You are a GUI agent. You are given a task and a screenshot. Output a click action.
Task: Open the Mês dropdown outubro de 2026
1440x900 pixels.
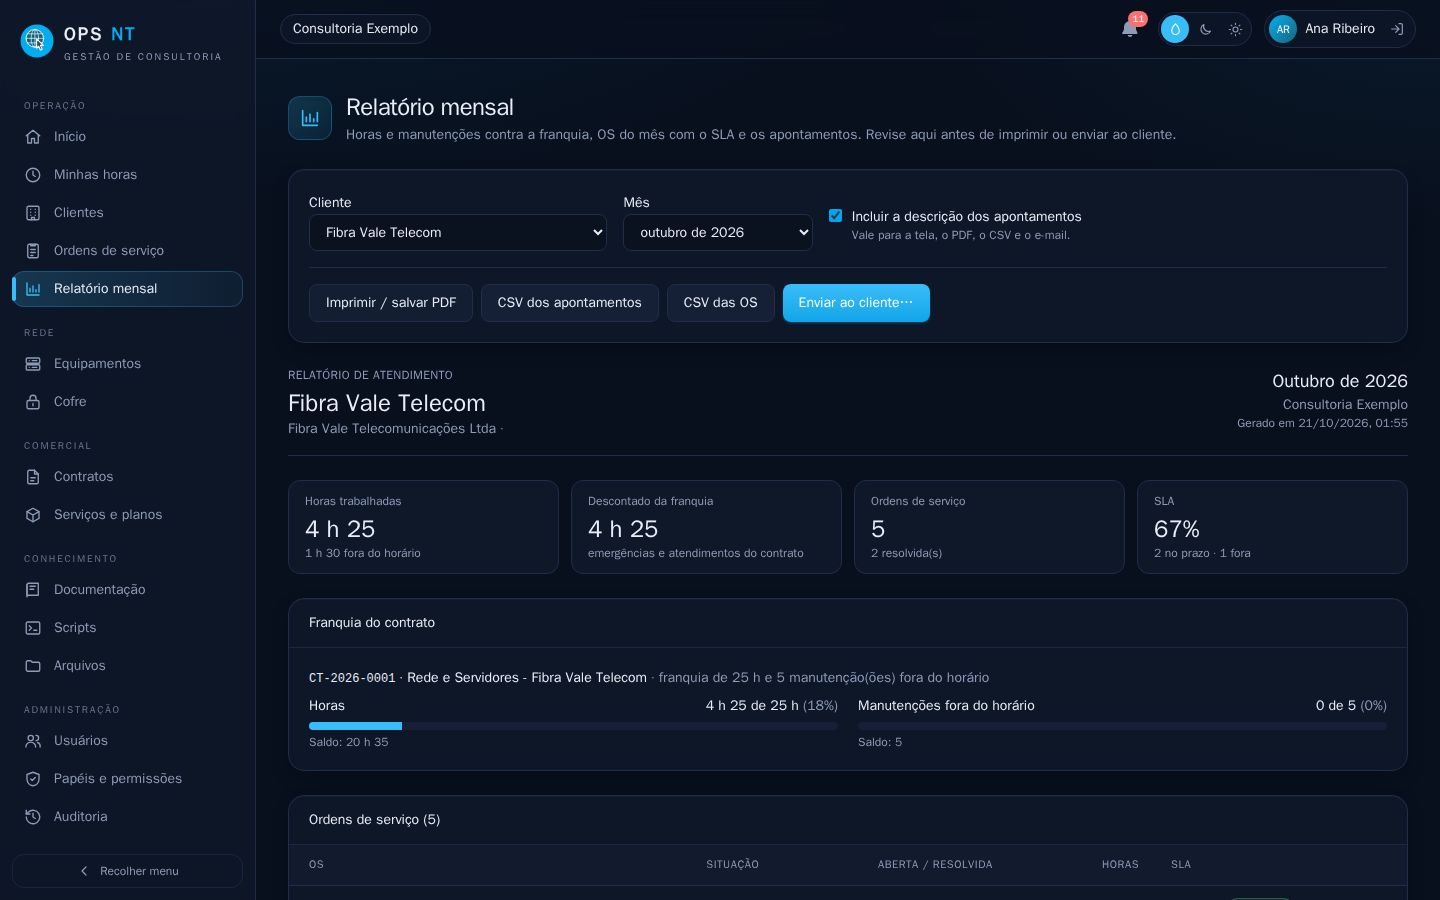(718, 232)
